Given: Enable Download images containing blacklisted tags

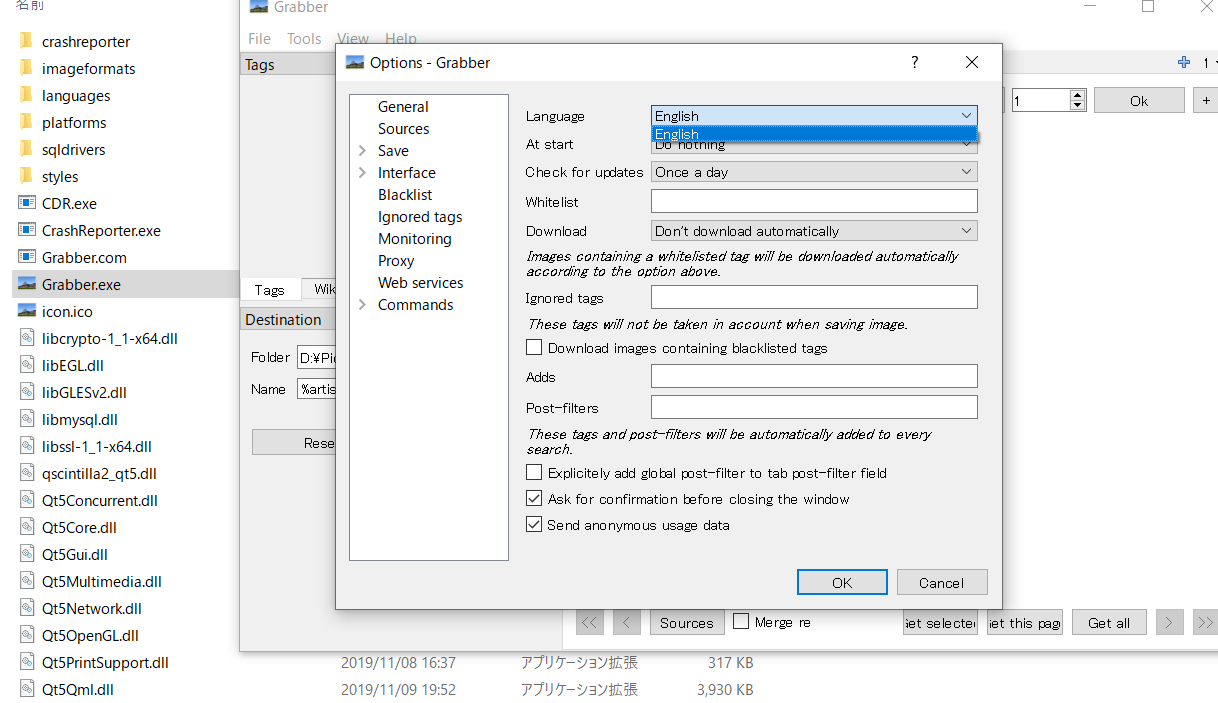Looking at the screenshot, I should click(x=534, y=348).
